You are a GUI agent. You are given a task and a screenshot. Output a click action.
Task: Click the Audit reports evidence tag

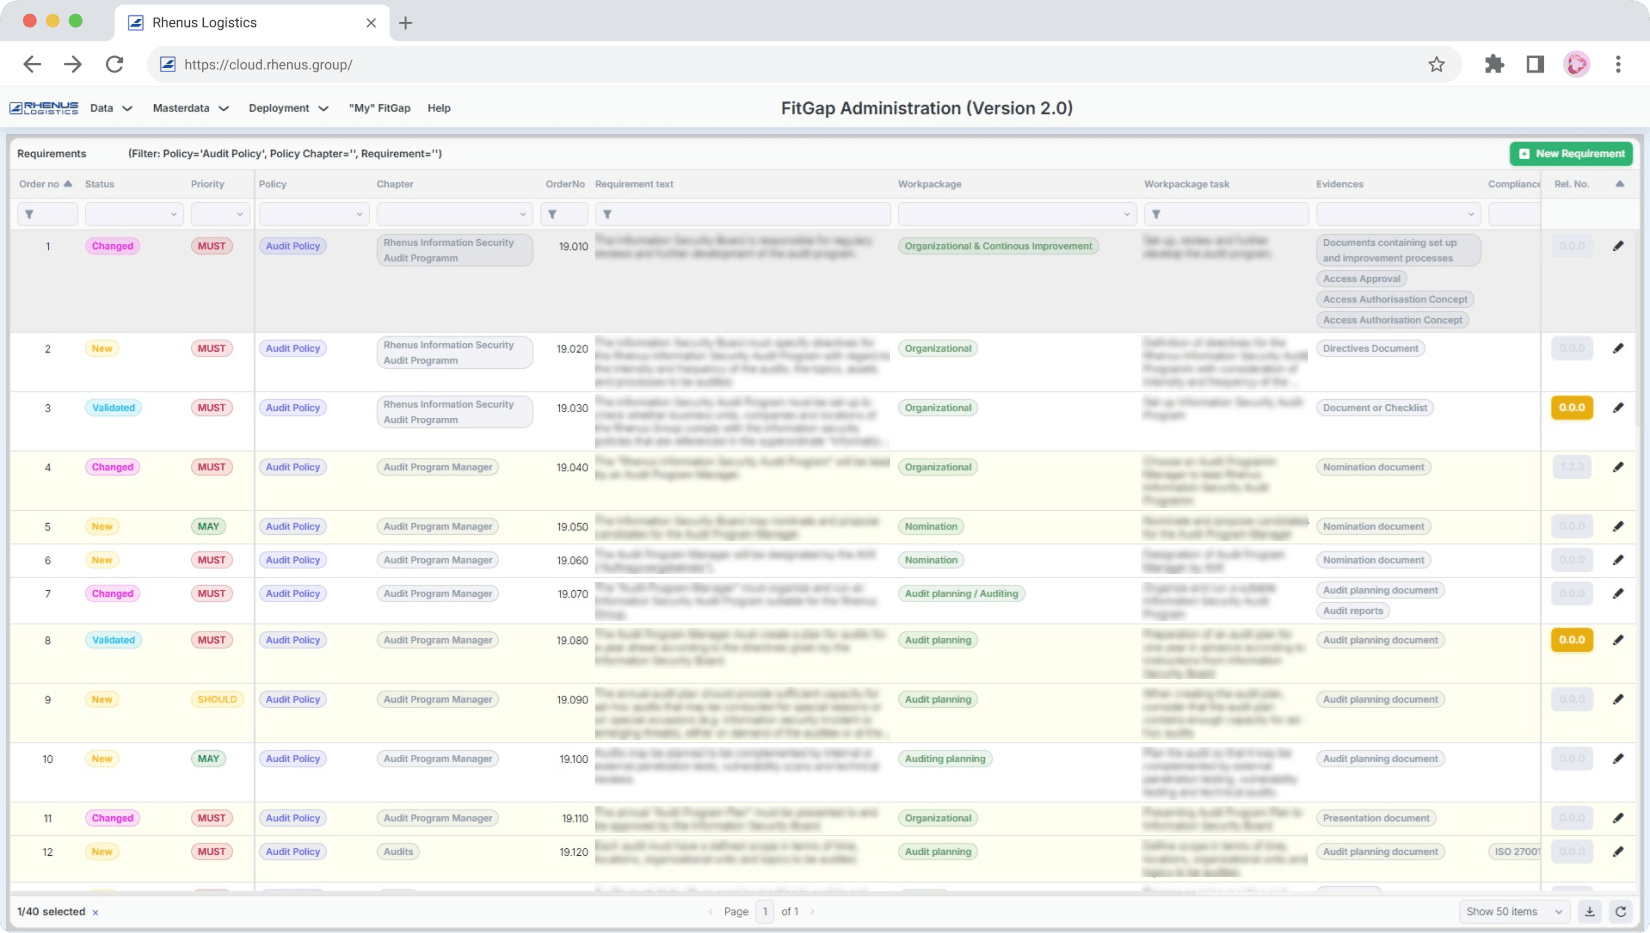(x=1353, y=611)
